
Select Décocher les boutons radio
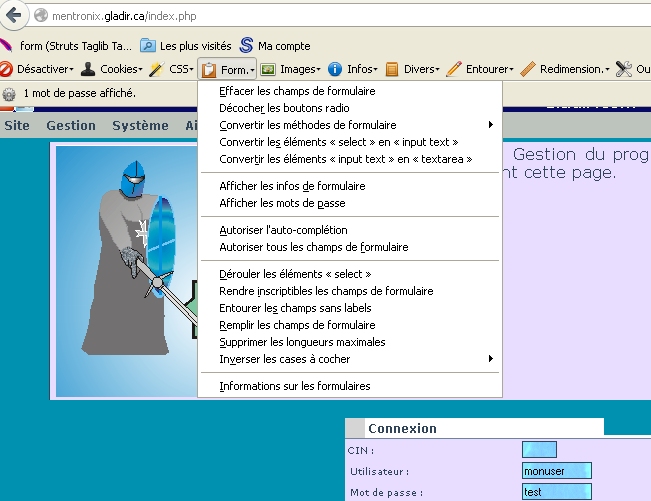click(x=350, y=108)
